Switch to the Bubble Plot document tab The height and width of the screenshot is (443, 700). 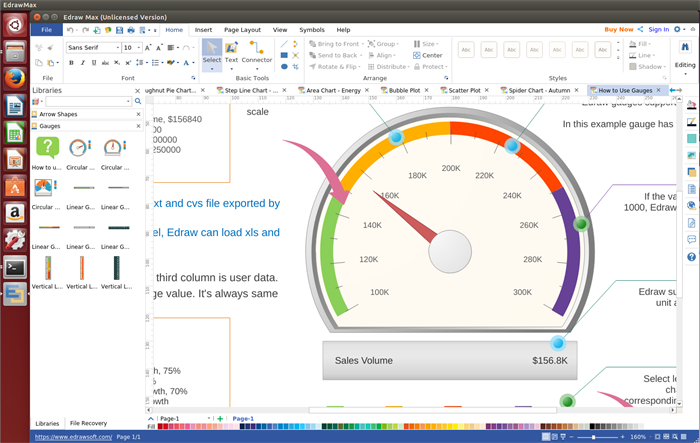406,90
